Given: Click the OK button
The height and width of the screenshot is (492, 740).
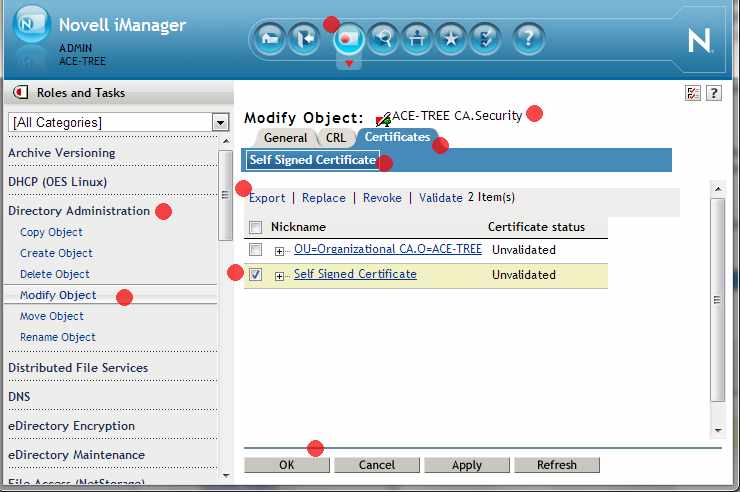Looking at the screenshot, I should [x=286, y=465].
